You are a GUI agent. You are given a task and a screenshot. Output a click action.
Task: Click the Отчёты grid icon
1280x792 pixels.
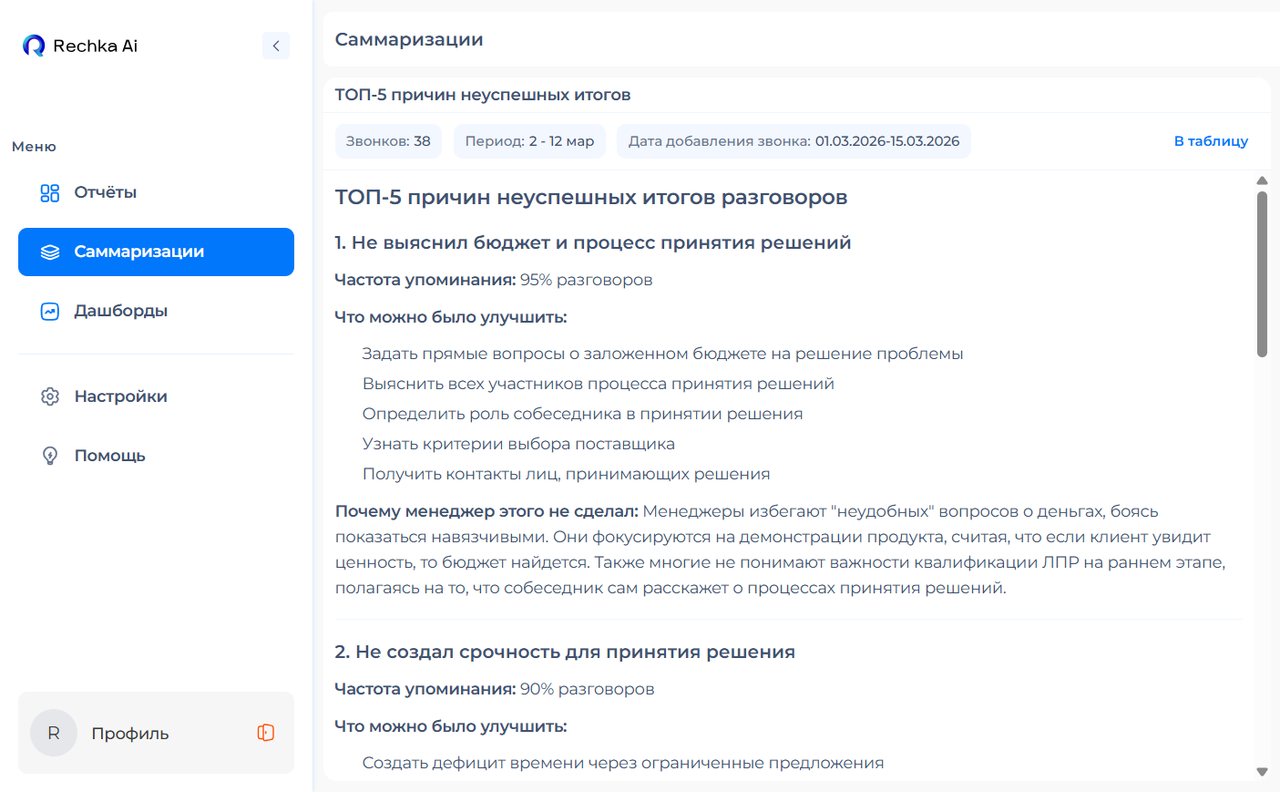click(50, 193)
